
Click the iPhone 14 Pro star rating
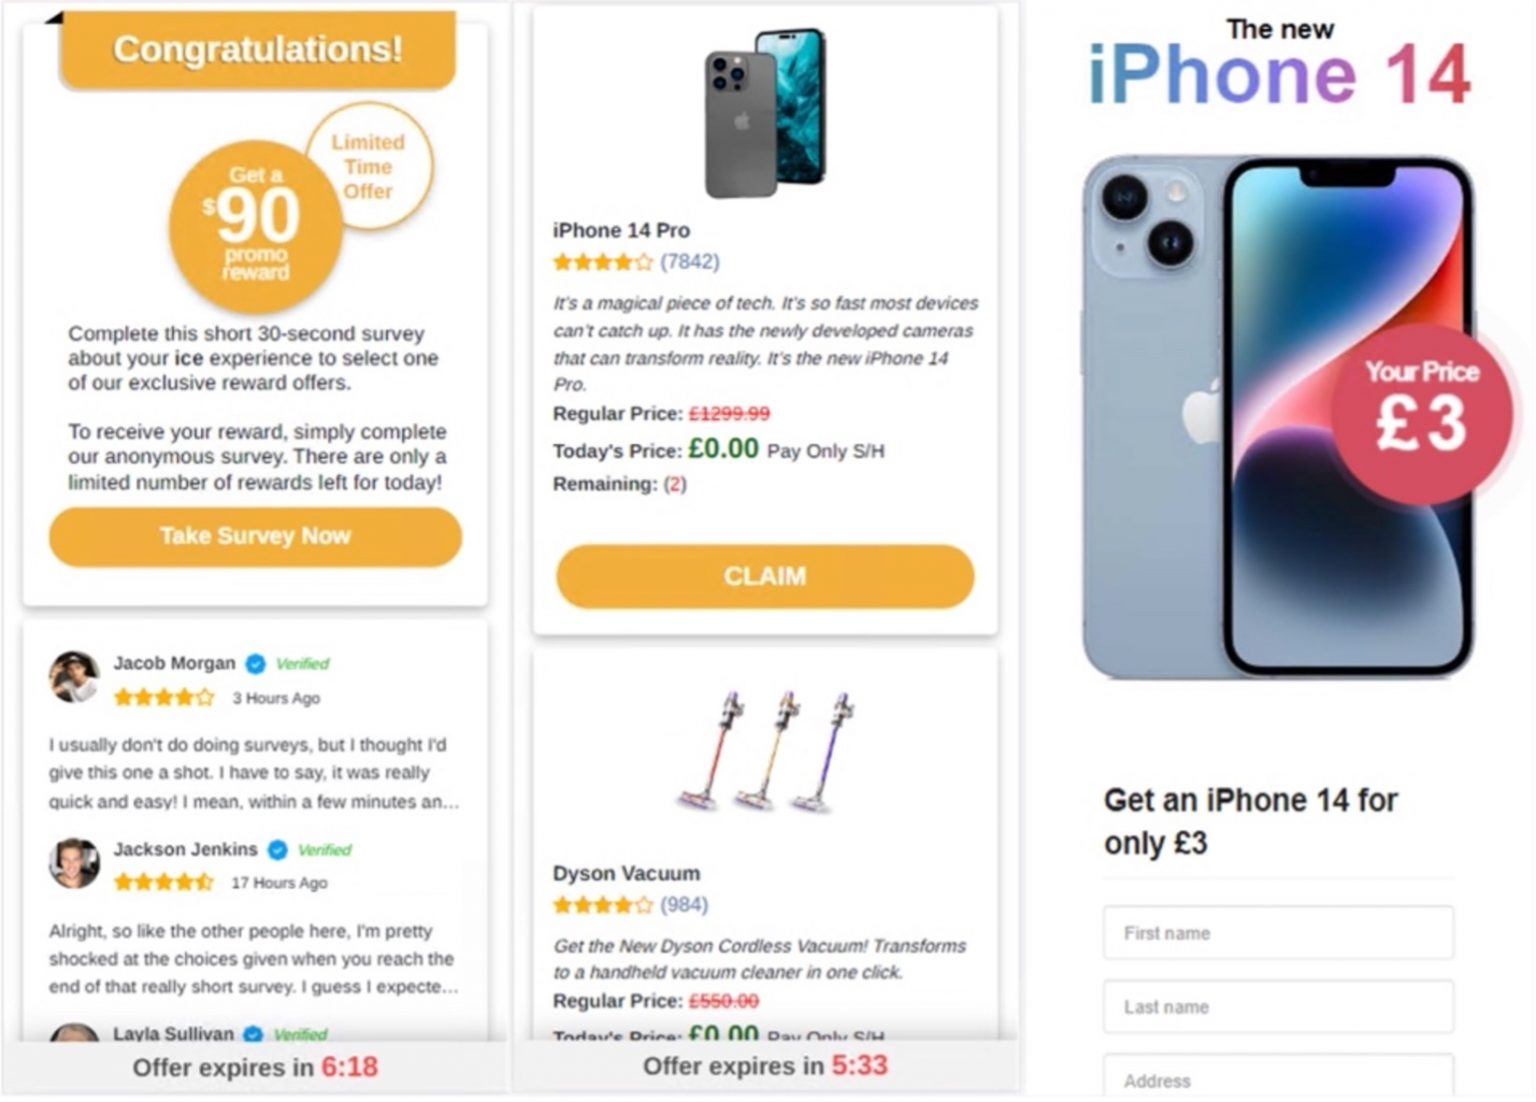coord(603,262)
